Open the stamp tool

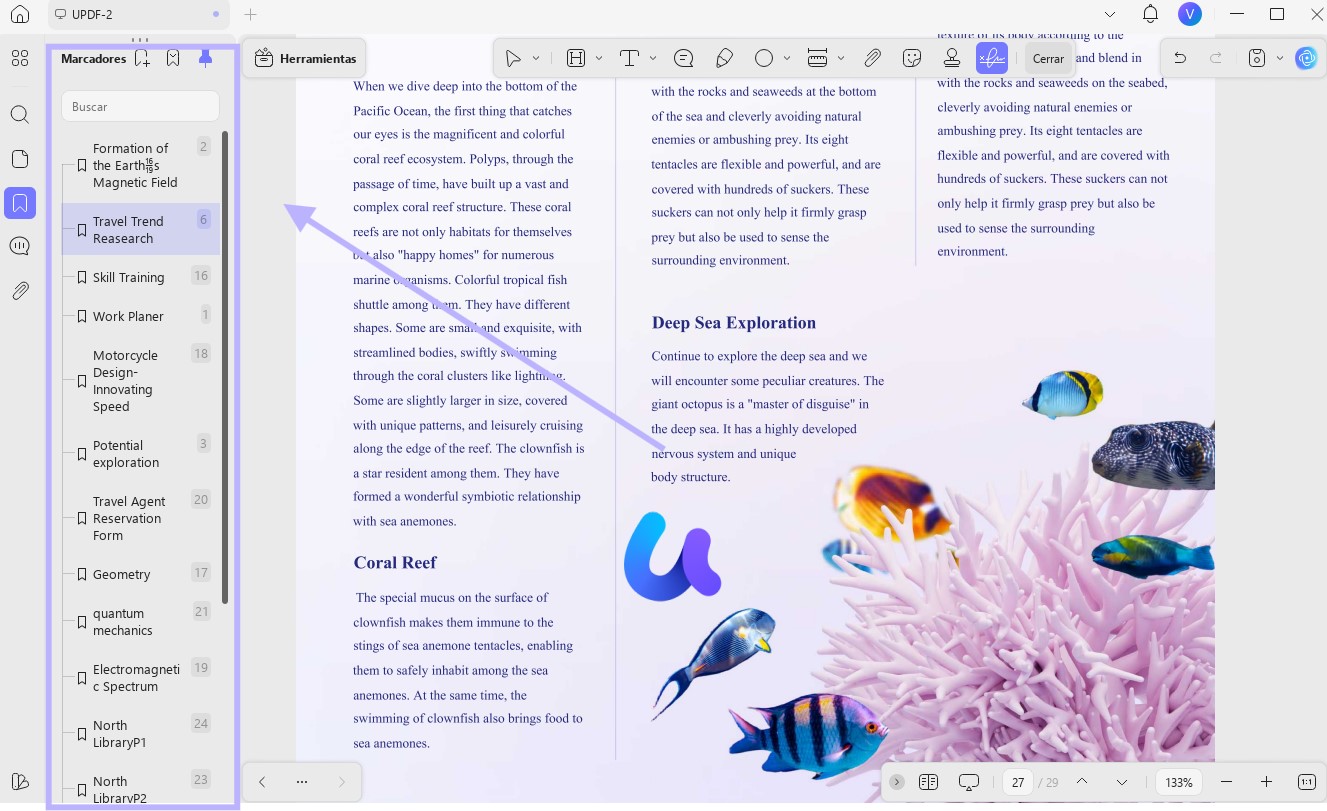pyautogui.click(x=952, y=59)
